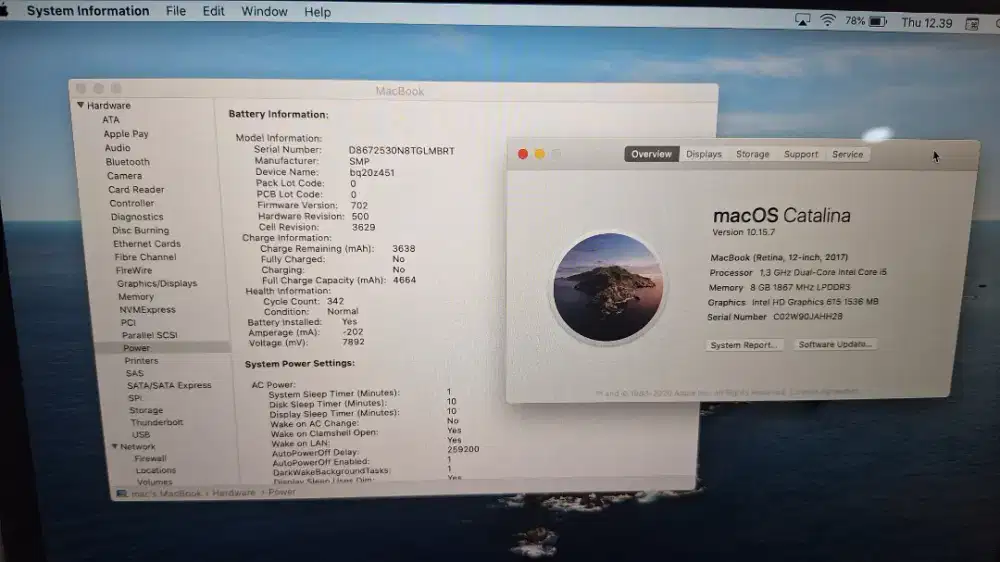Screen dimensions: 1000x562
Task: Click the computer icon in the path bar
Action: click(x=122, y=494)
